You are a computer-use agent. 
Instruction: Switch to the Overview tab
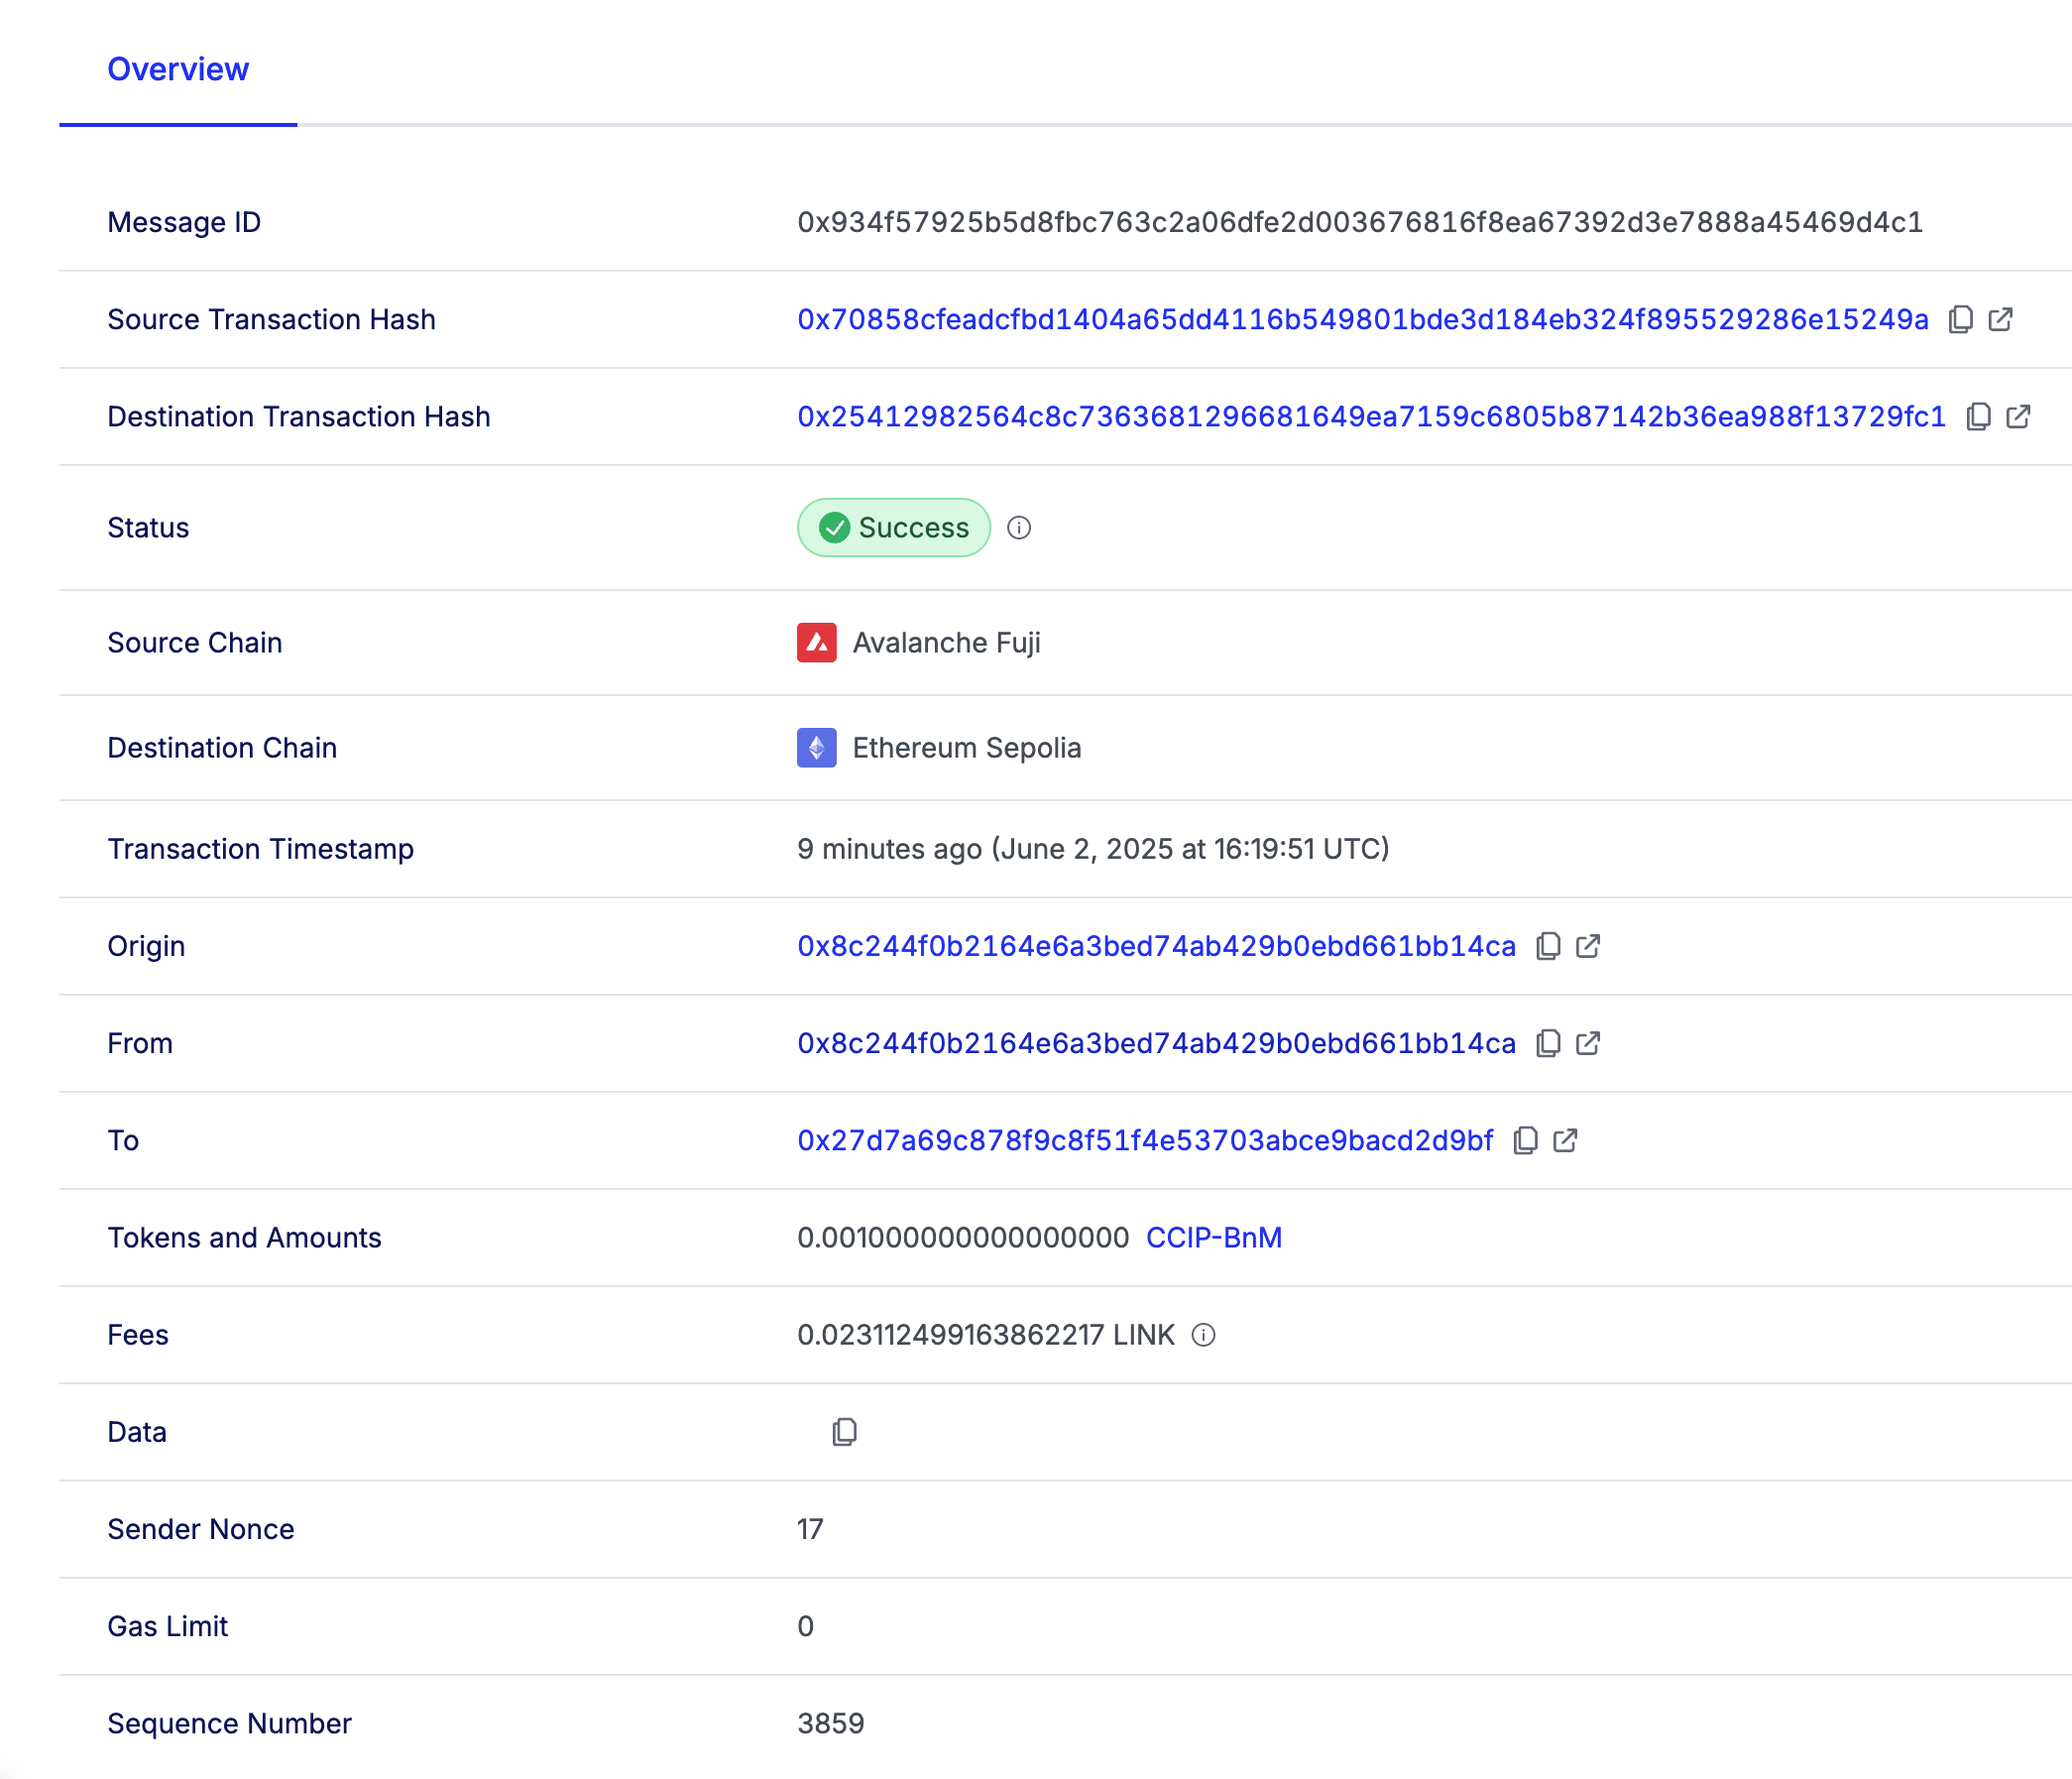(x=178, y=69)
